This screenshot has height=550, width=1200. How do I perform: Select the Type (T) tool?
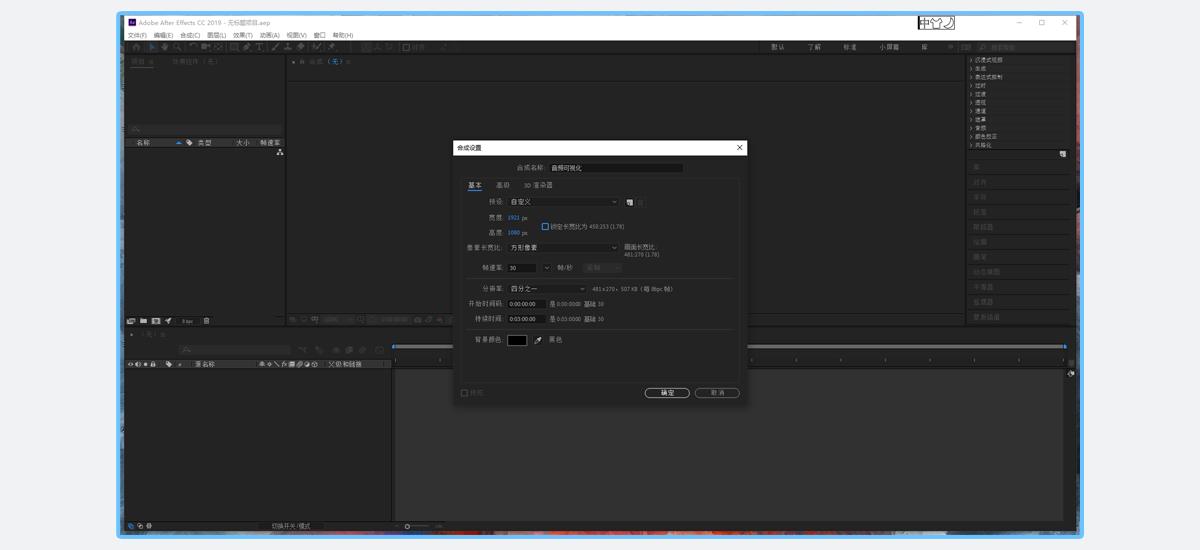pyautogui.click(x=259, y=47)
